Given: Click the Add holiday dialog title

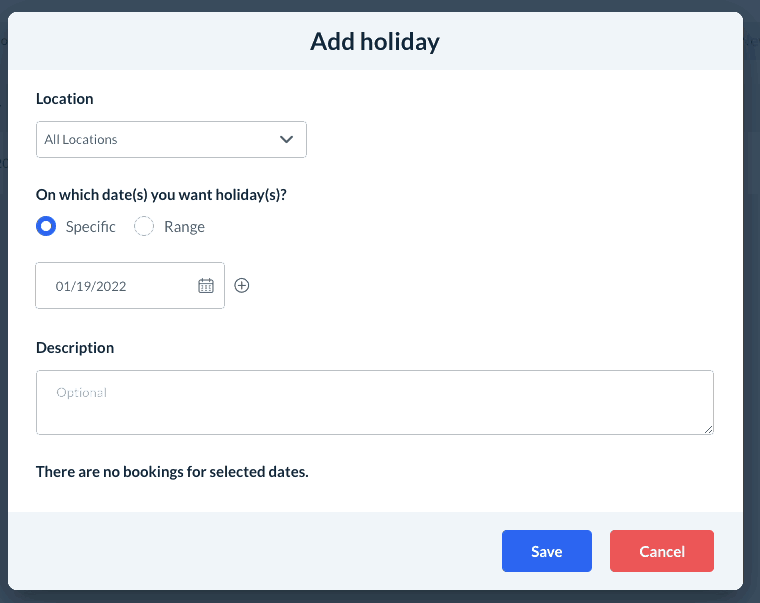Looking at the screenshot, I should click(x=375, y=42).
